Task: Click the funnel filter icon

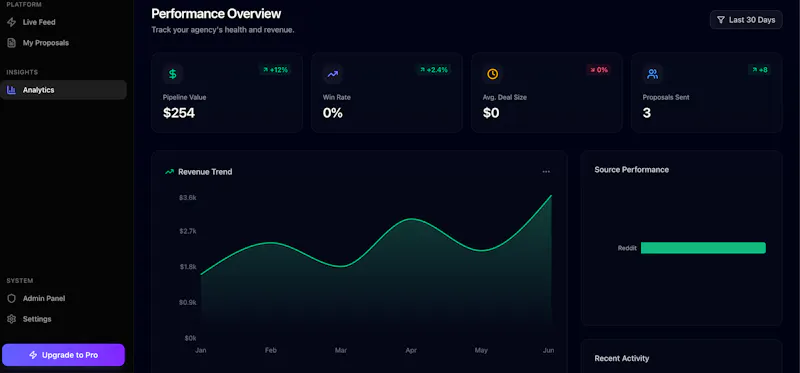Action: pos(720,20)
